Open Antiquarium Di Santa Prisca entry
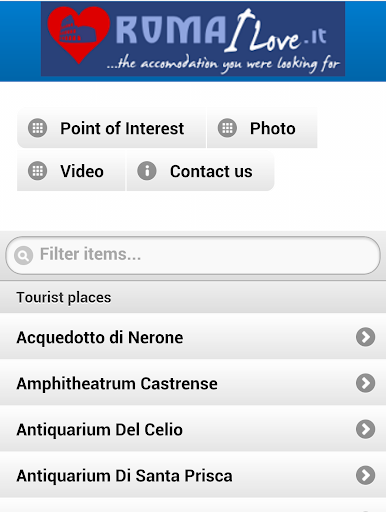The height and width of the screenshot is (512, 386). tap(193, 475)
